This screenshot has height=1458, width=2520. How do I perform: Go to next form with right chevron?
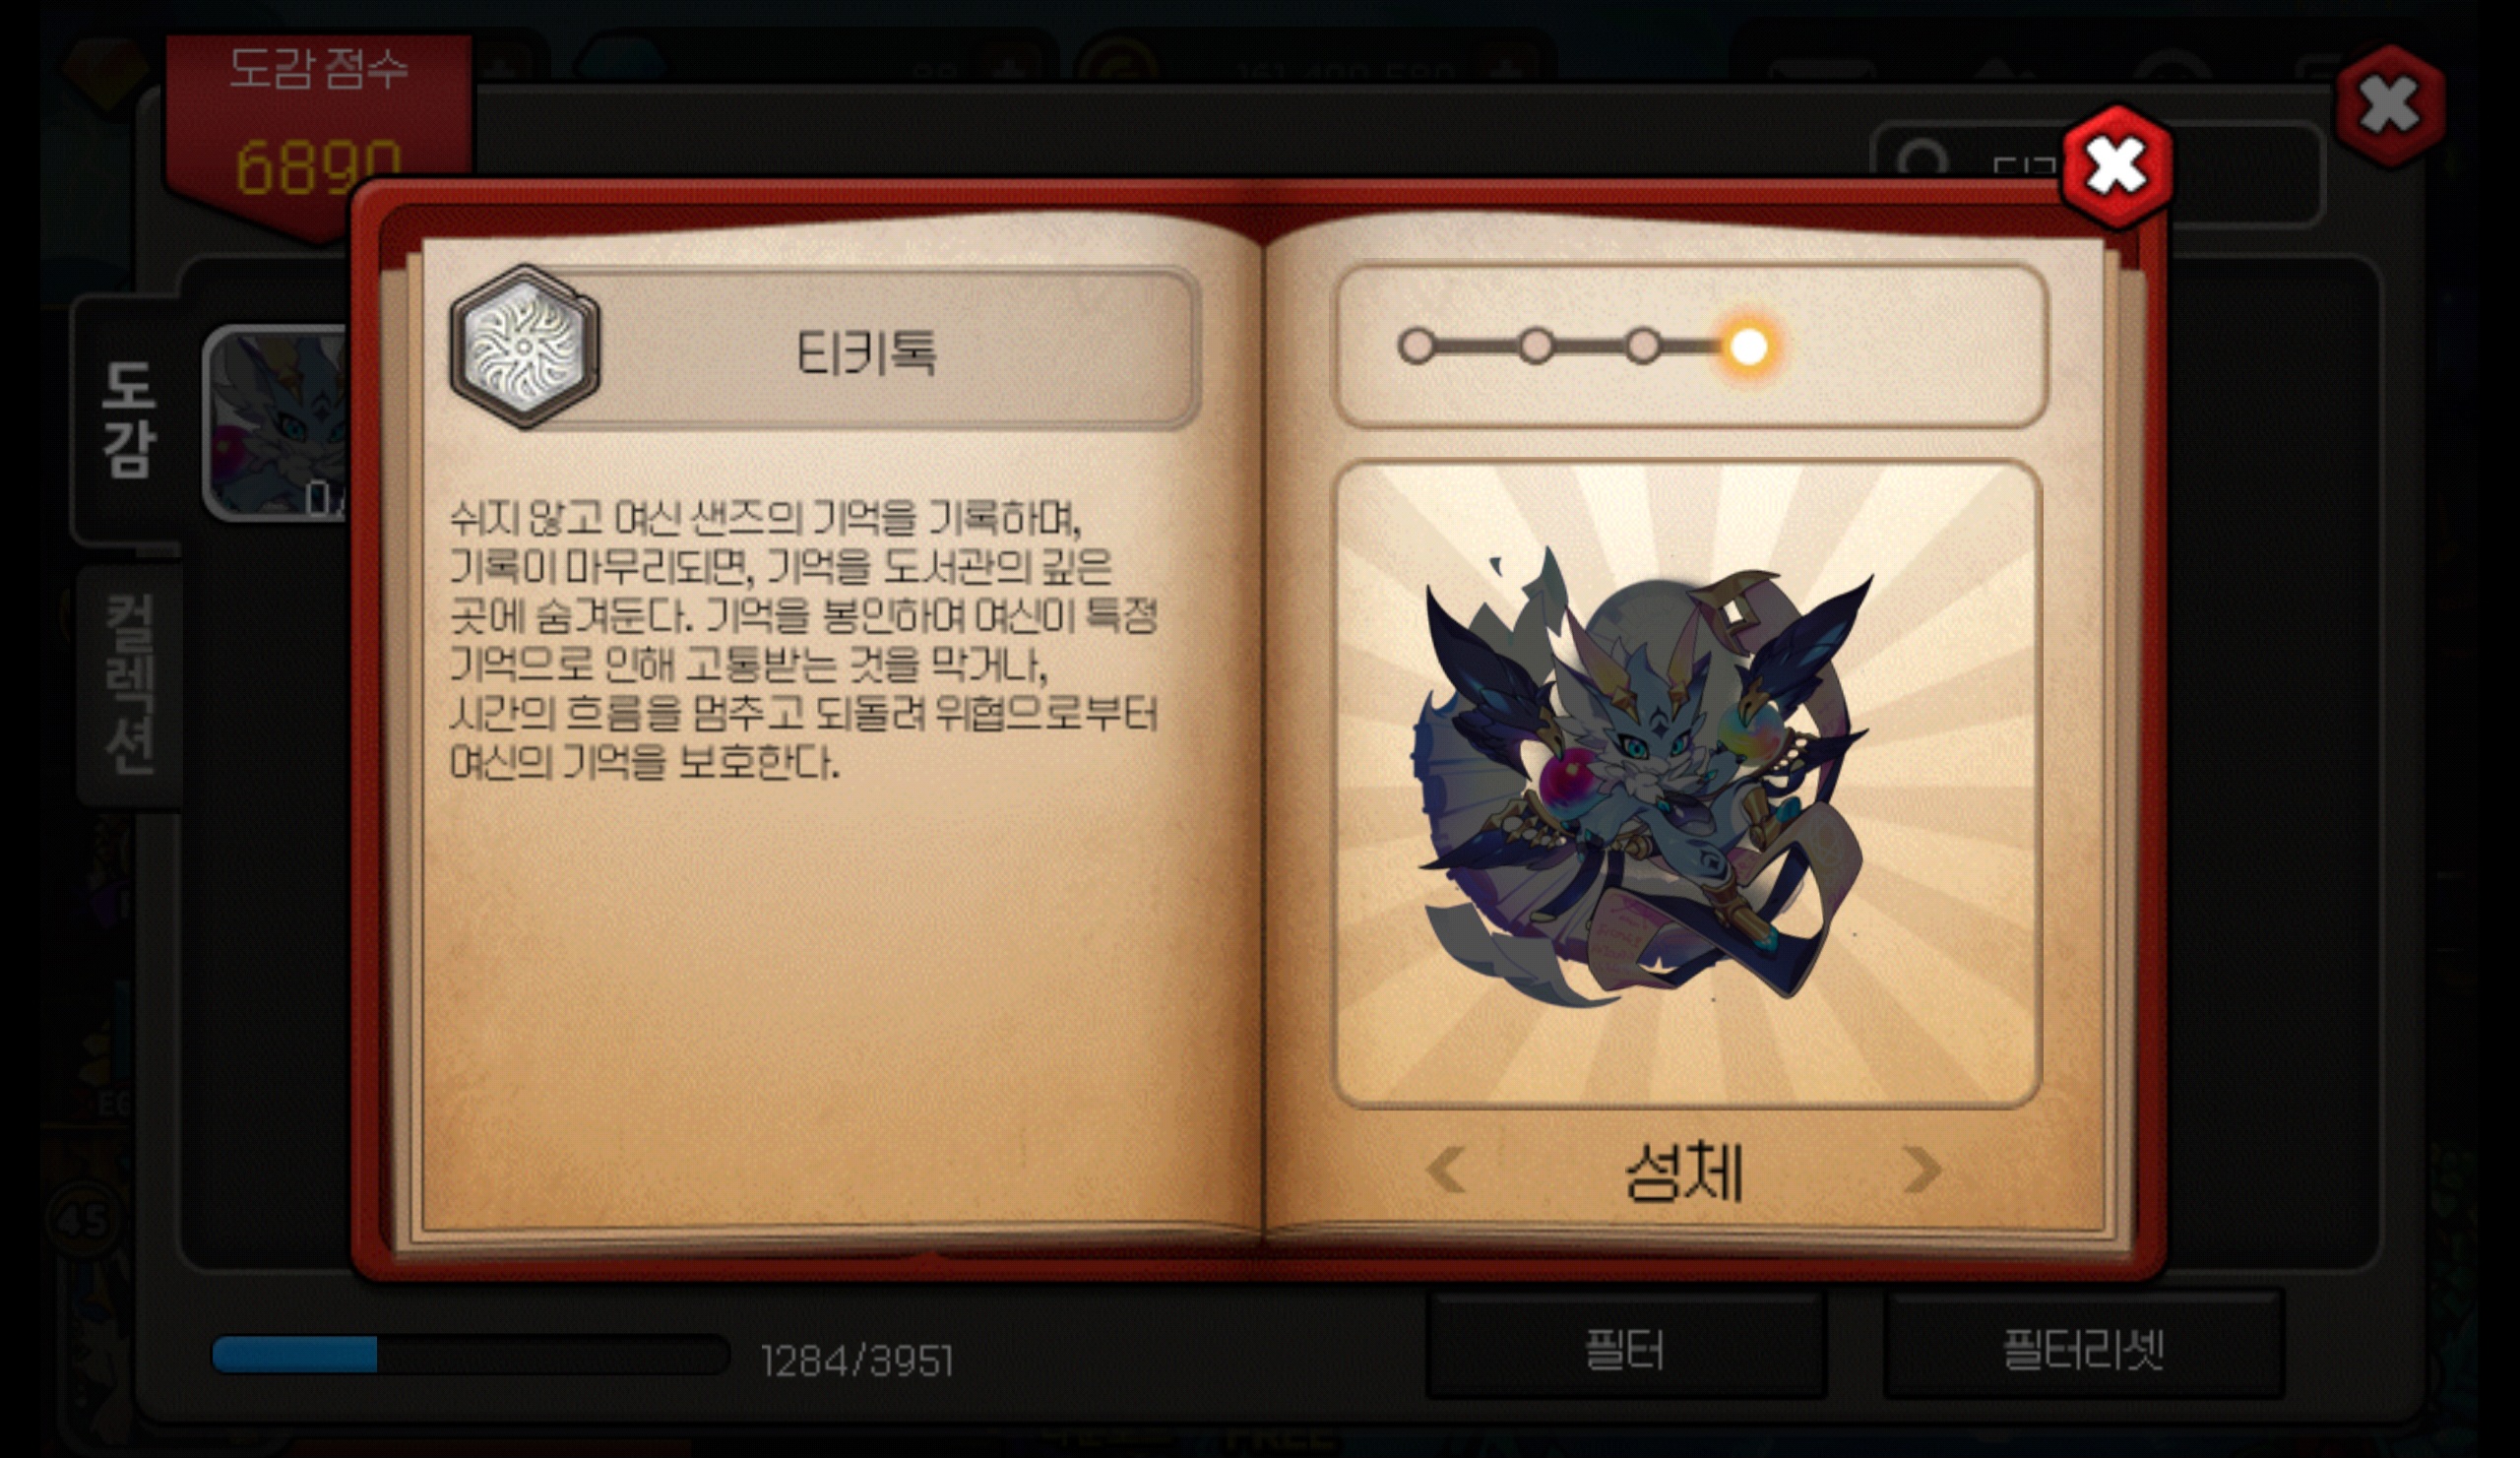coord(1921,1169)
